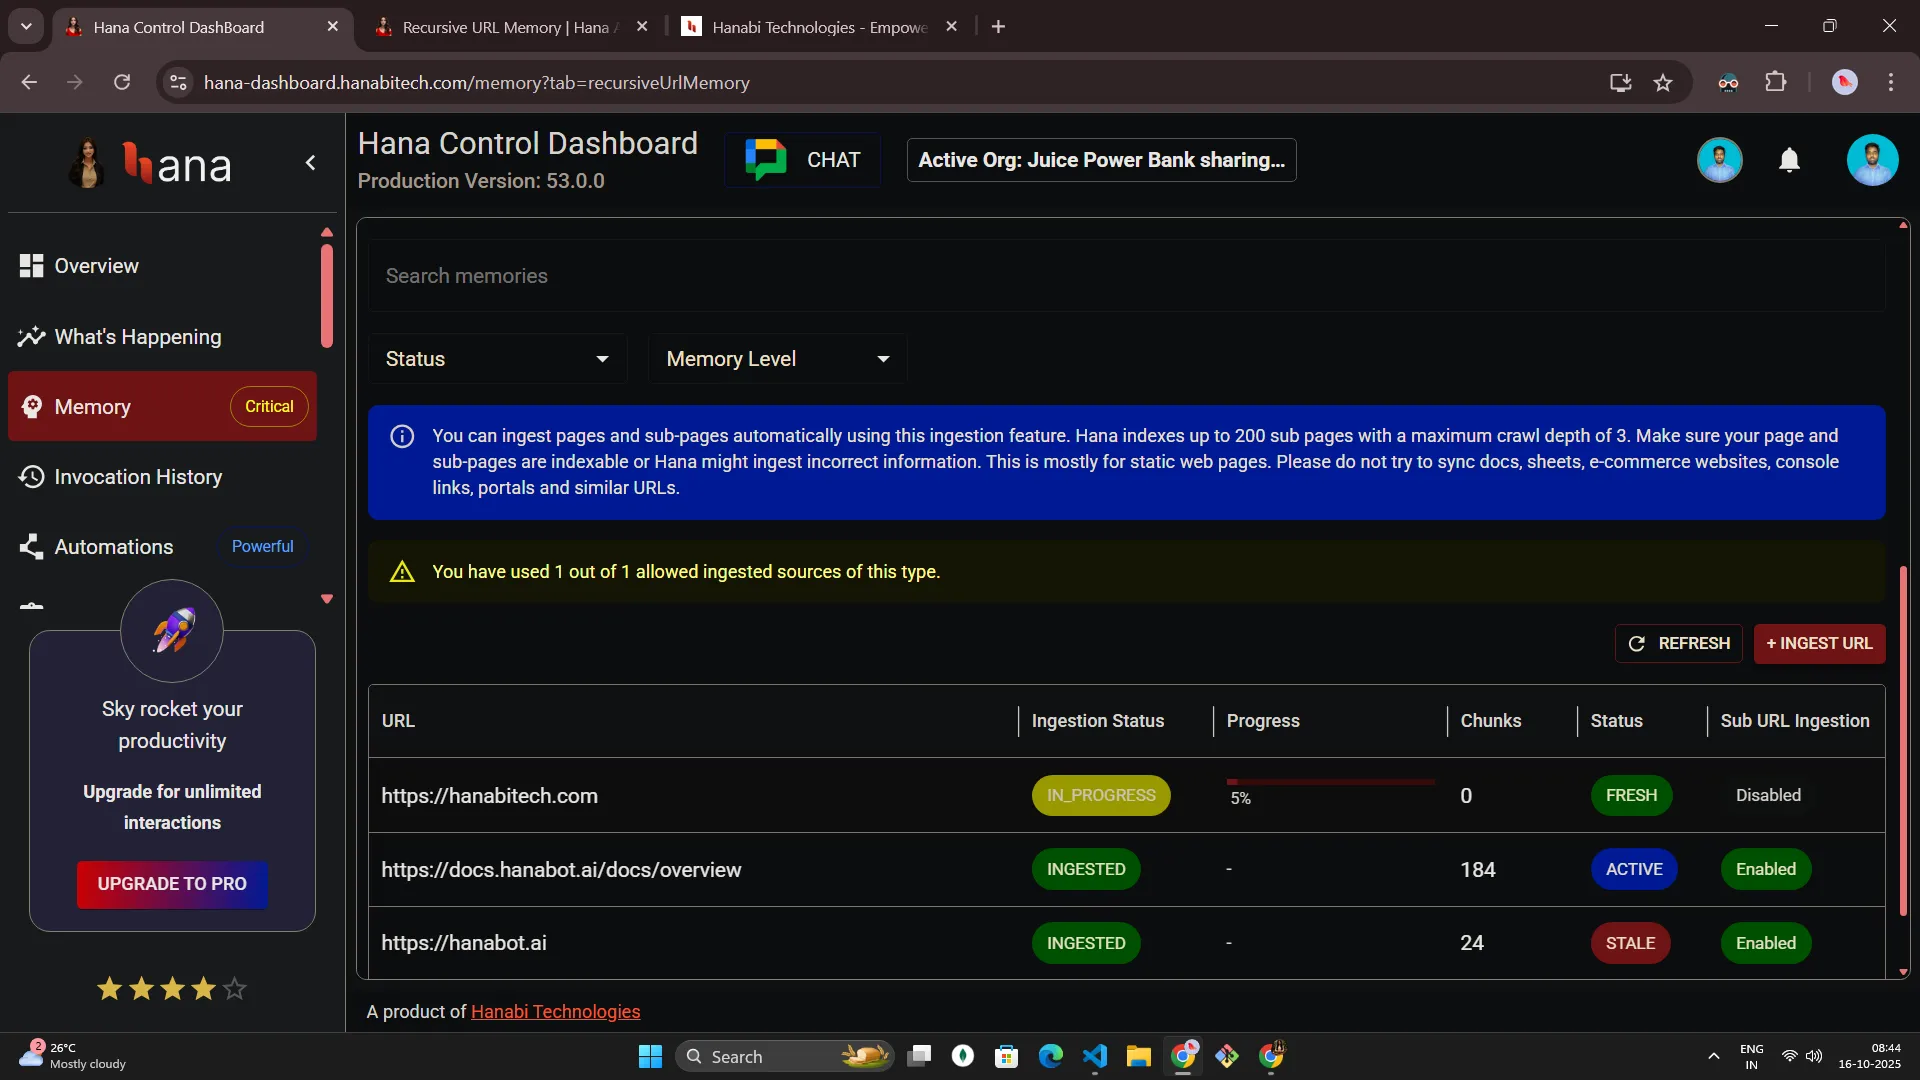This screenshot has height=1080, width=1920.
Task: Toggle Enabled badge for docs.hanabot.ai row
Action: pyautogui.click(x=1765, y=870)
